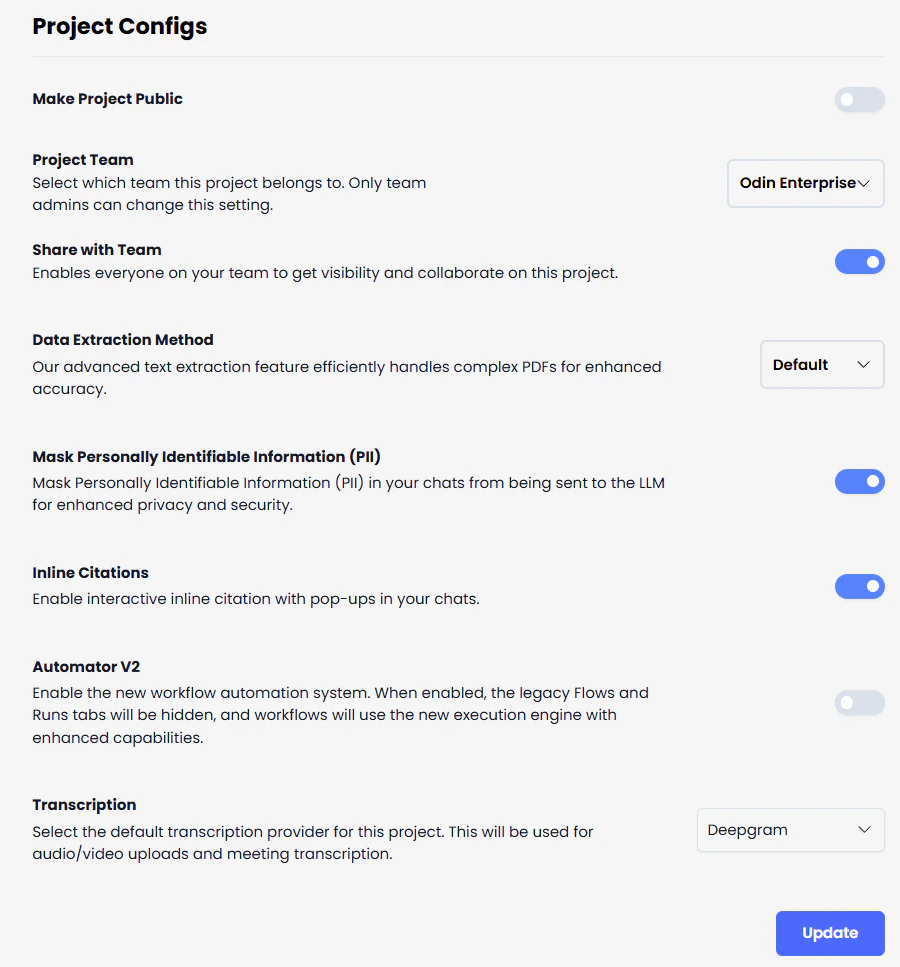Open the Default extraction method dropdown
The image size is (900, 967).
coord(822,364)
